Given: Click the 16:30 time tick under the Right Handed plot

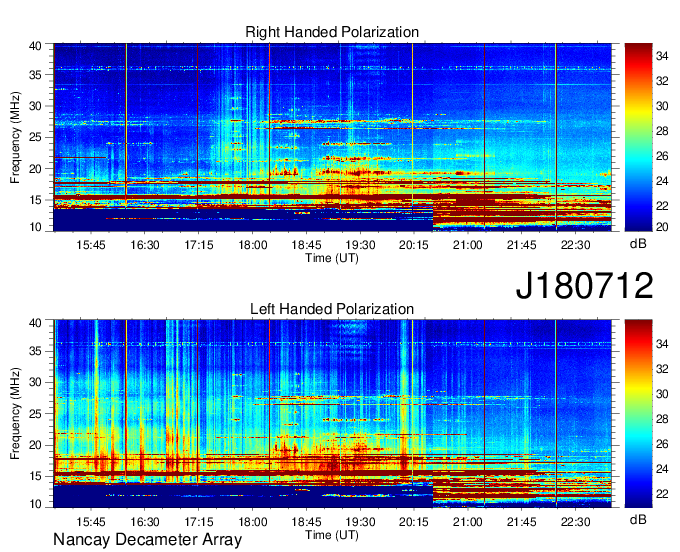Looking at the screenshot, I should pos(145,245).
